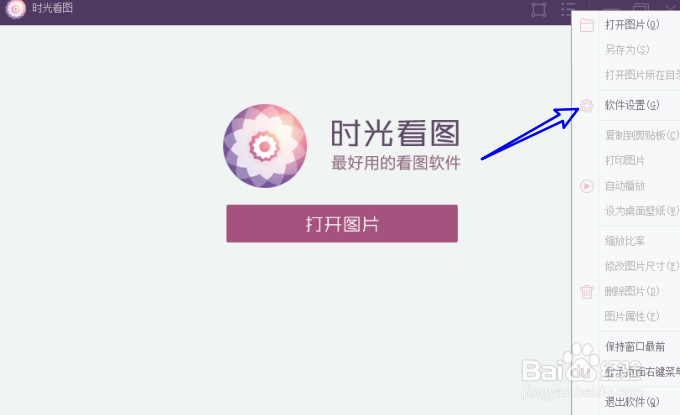
Task: Choose 修改图片尺寸(F) menu entry
Action: pyautogui.click(x=642, y=266)
